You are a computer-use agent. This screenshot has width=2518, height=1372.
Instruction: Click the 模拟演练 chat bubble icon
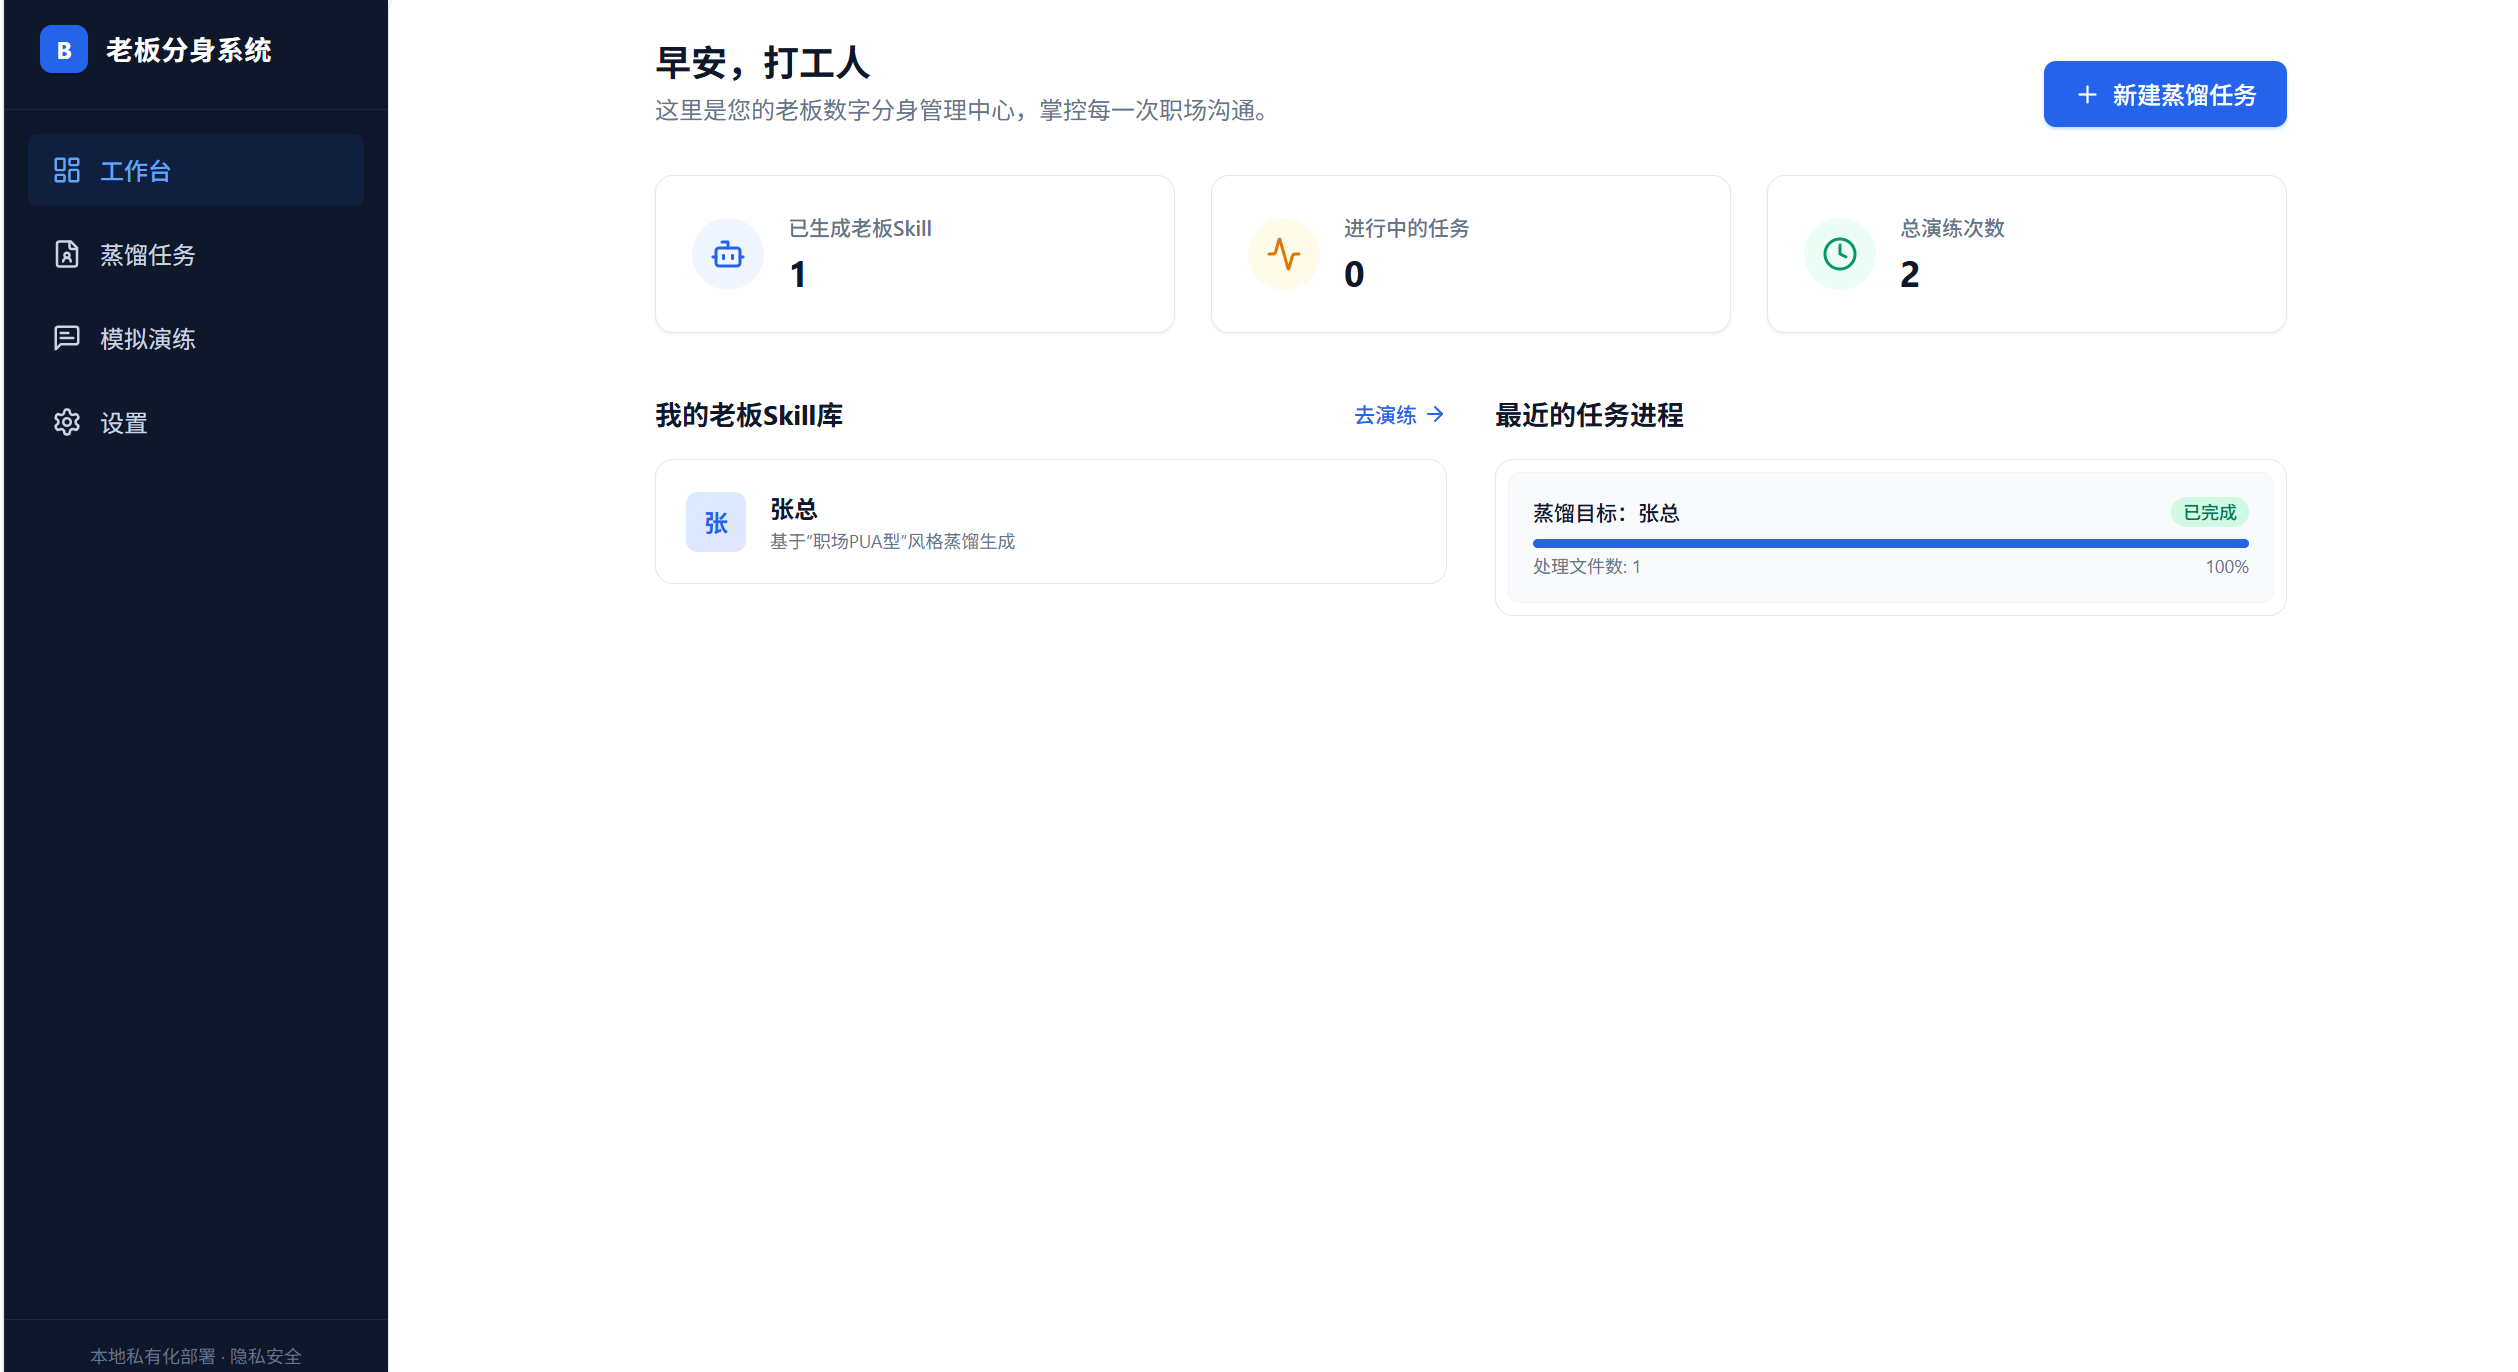[x=67, y=338]
